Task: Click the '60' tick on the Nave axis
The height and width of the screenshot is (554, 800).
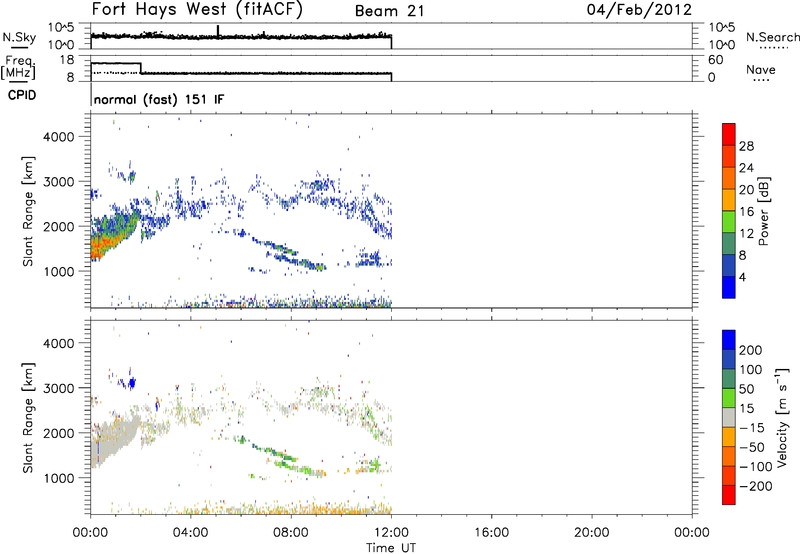Action: (x=715, y=60)
